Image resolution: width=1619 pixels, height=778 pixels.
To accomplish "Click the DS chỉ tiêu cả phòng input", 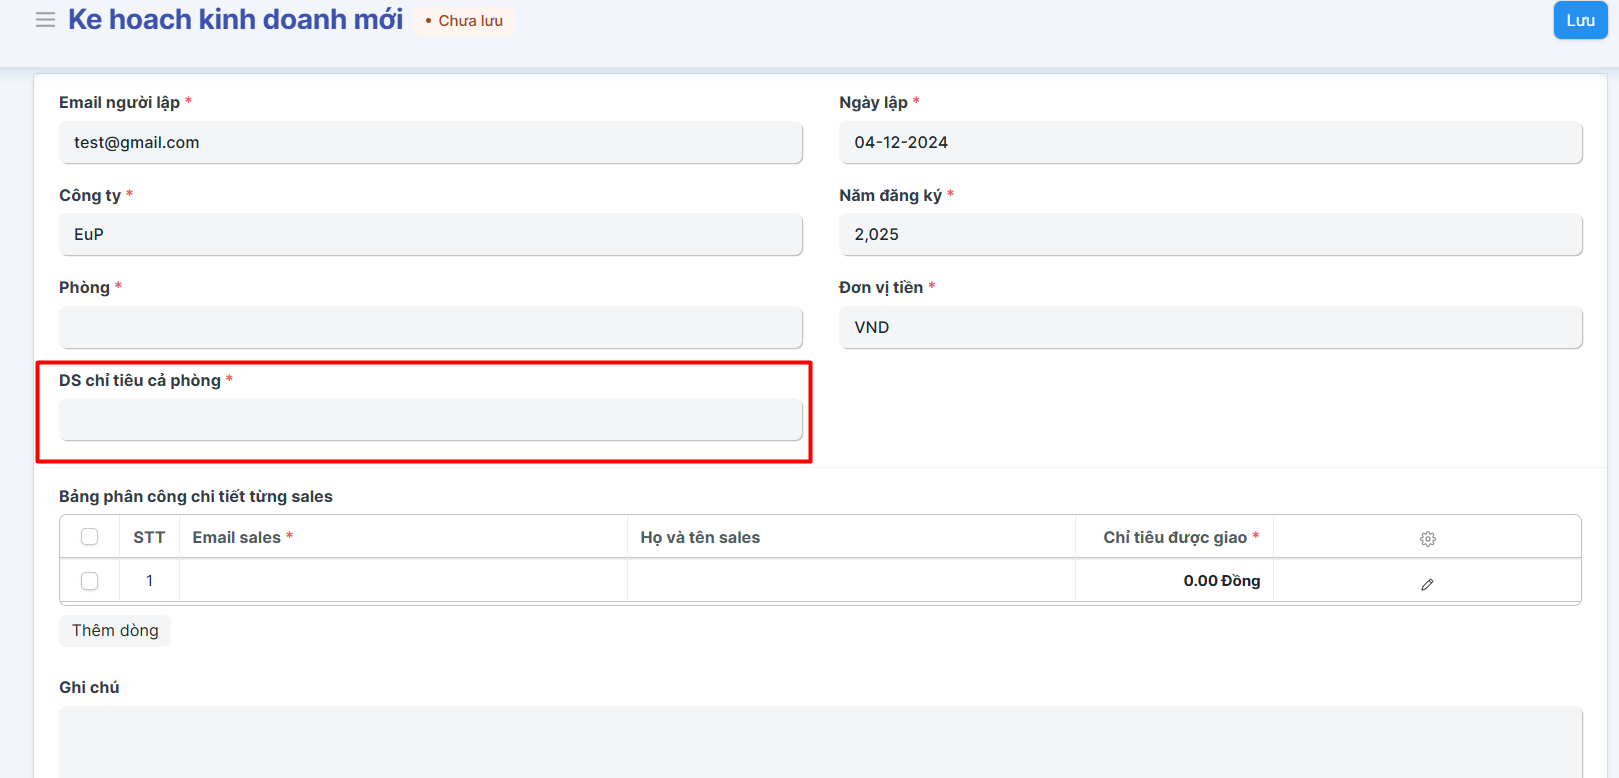I will tap(430, 420).
